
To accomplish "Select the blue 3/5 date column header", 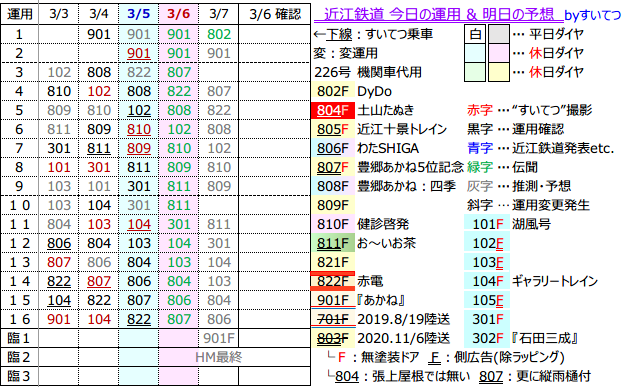I will tap(138, 14).
